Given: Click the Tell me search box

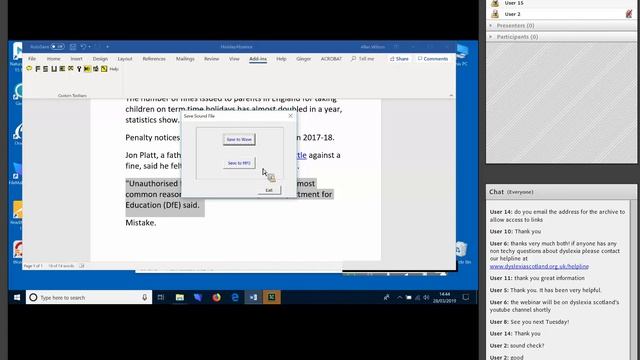Looking at the screenshot, I should point(363,59).
